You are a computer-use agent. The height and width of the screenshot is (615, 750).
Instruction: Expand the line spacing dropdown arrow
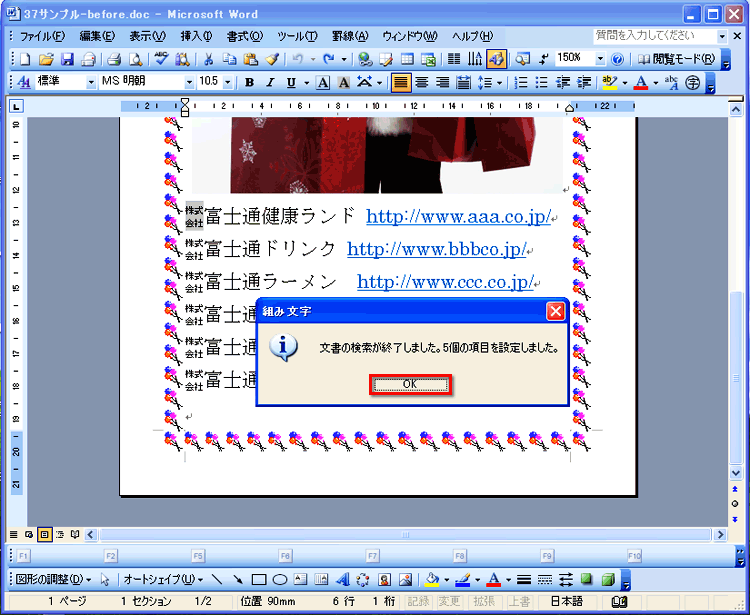pyautogui.click(x=499, y=83)
